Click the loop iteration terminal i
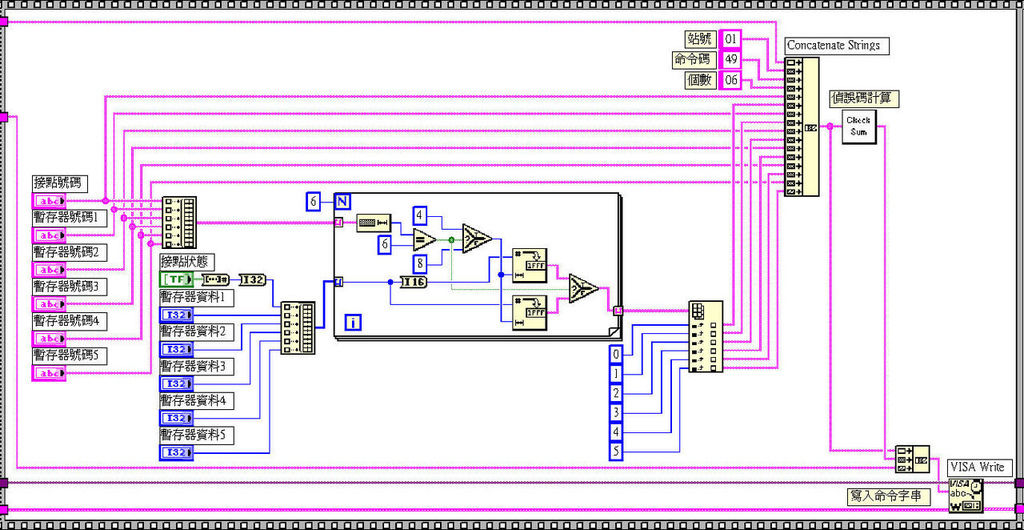The height and width of the screenshot is (530, 1024). click(353, 321)
